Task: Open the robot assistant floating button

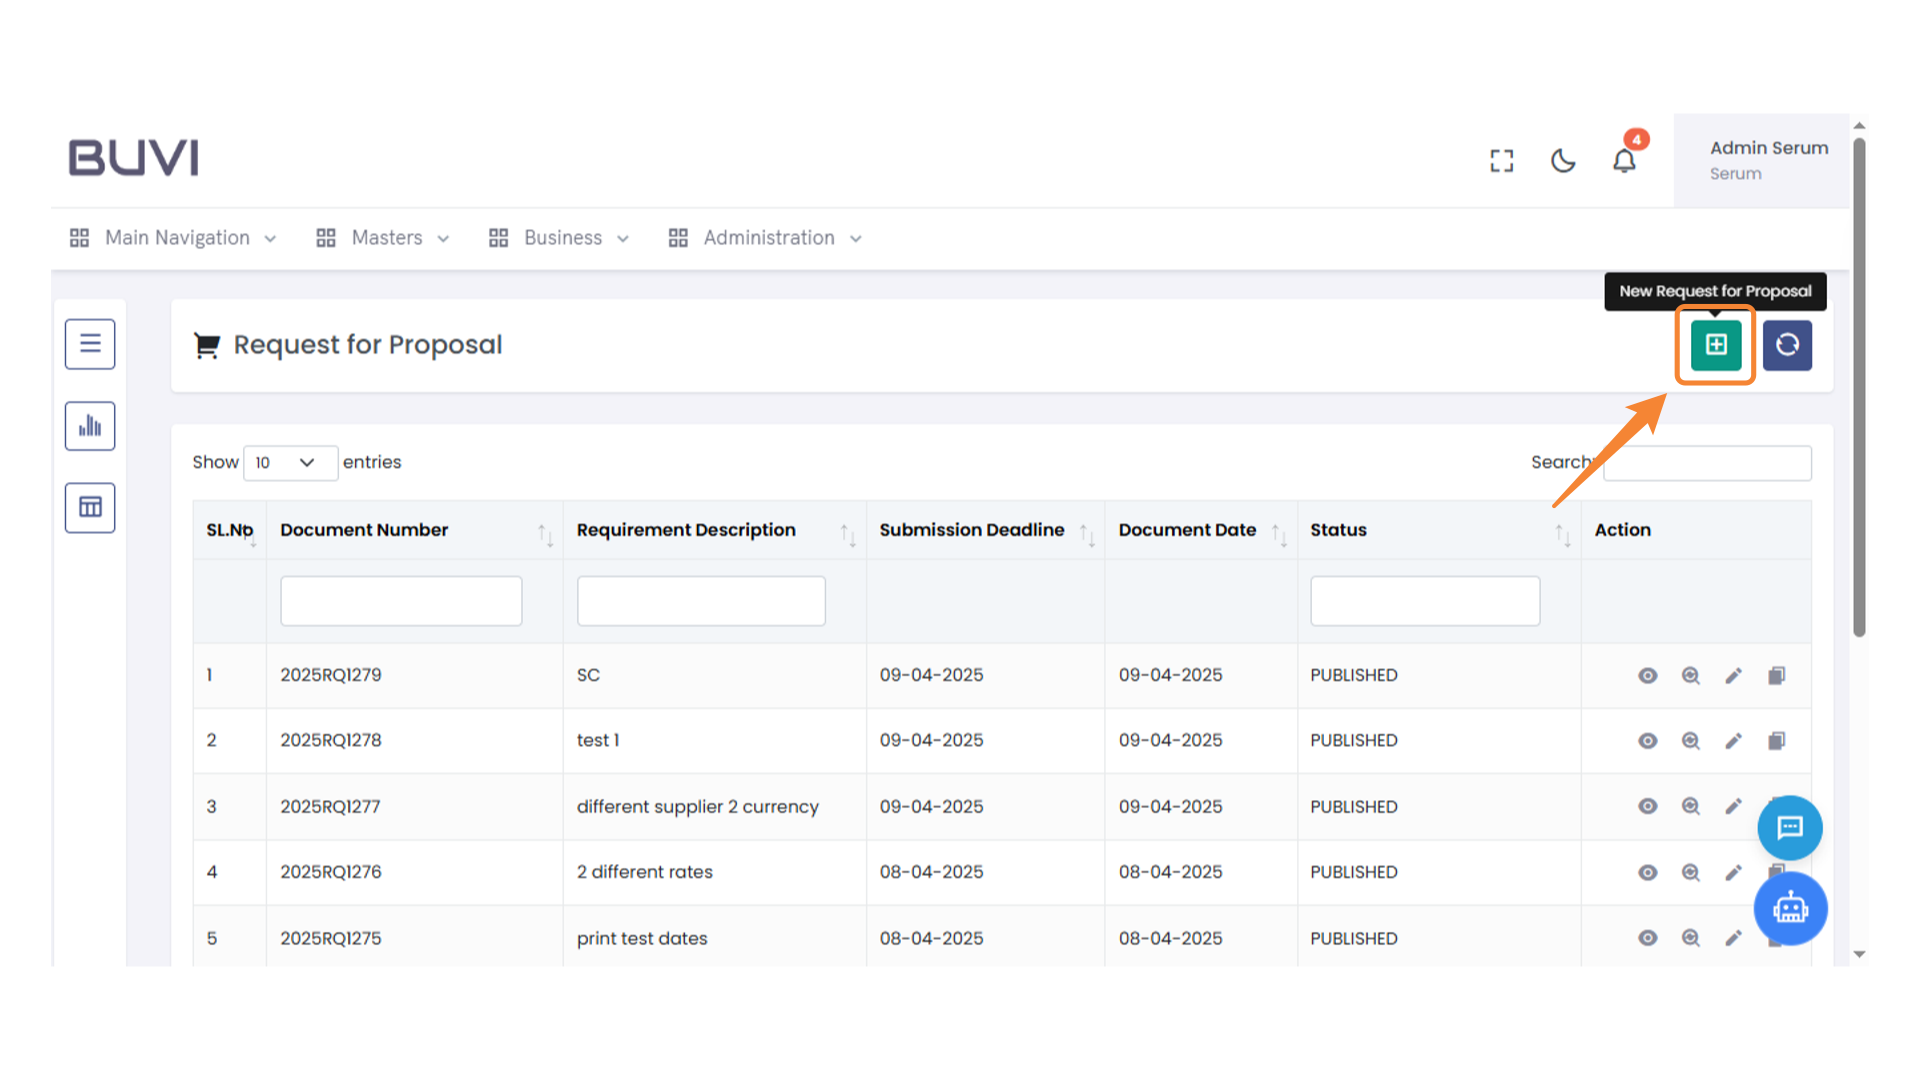Action: (1790, 909)
